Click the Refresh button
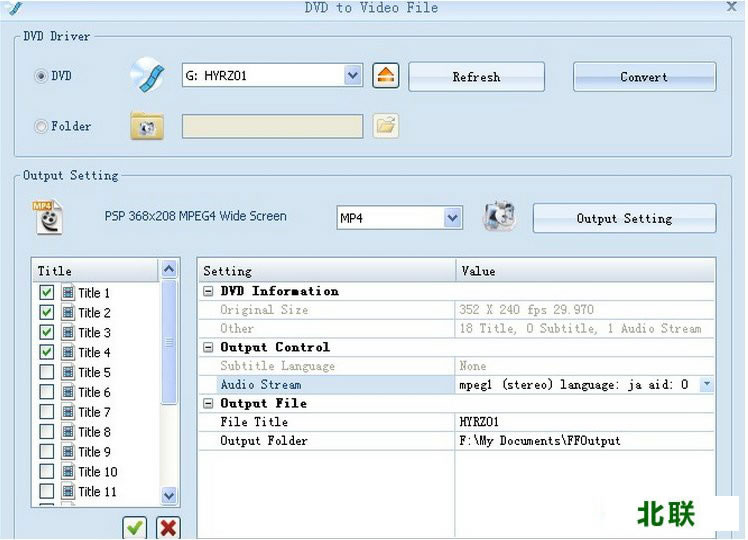The width and height of the screenshot is (748, 540). [476, 77]
